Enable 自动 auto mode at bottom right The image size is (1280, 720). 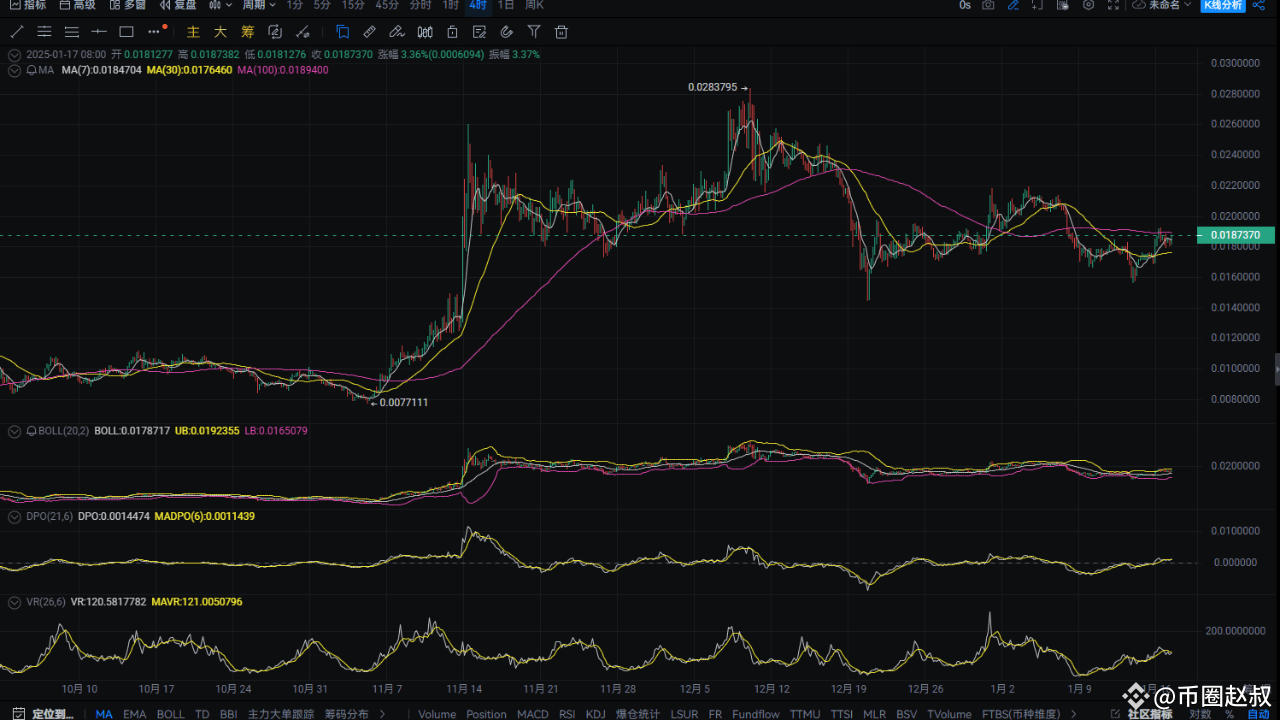[1258, 713]
